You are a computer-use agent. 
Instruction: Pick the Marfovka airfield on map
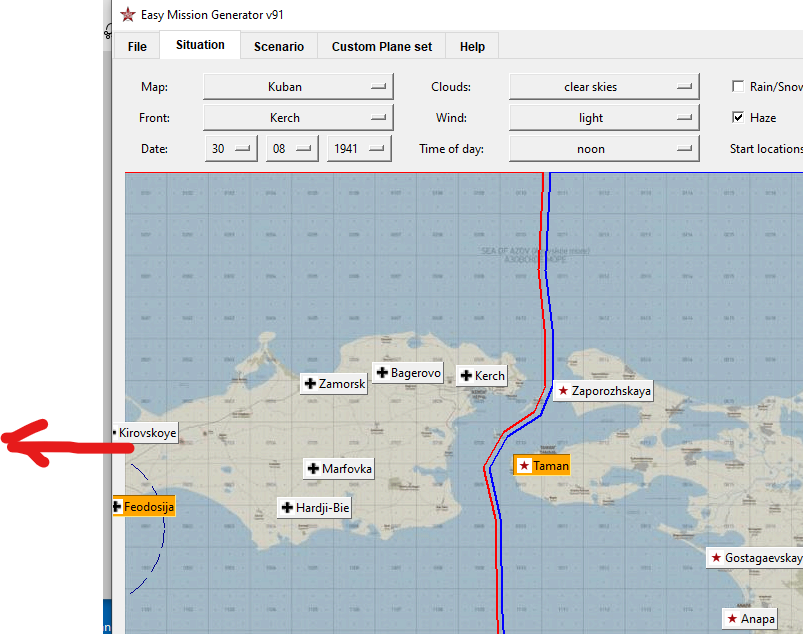click(340, 469)
